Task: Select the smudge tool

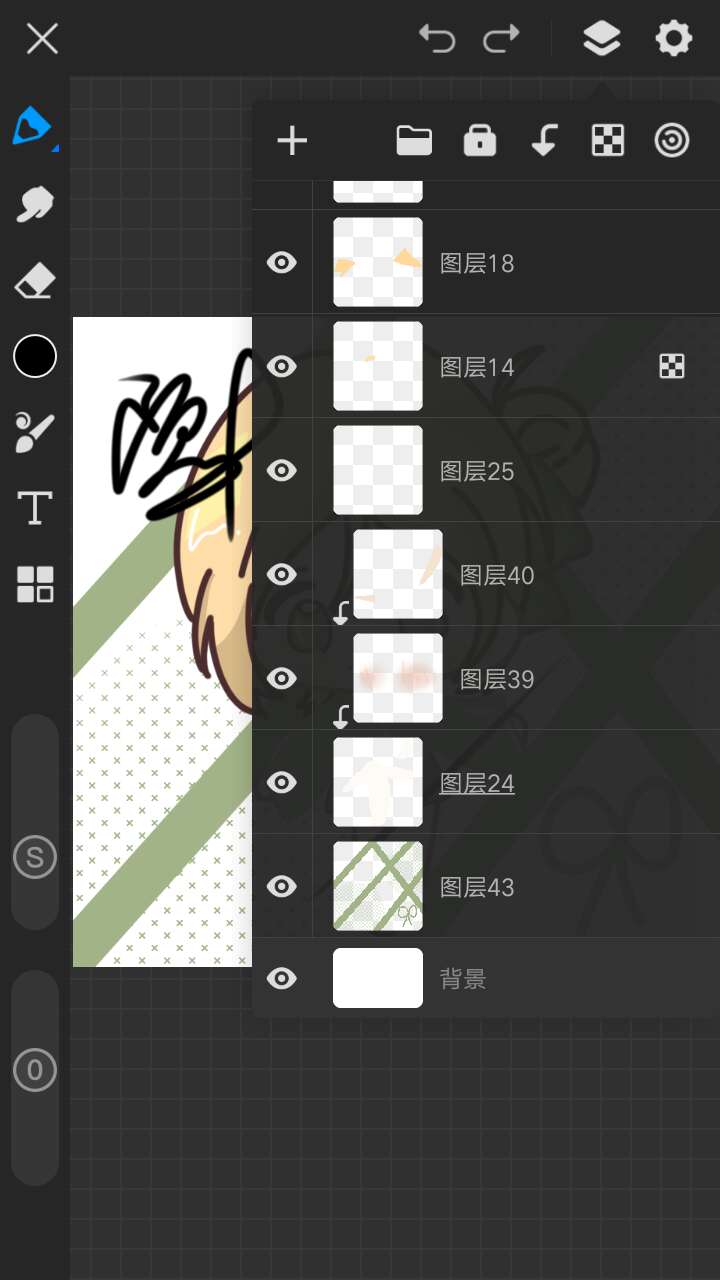Action: 34,204
